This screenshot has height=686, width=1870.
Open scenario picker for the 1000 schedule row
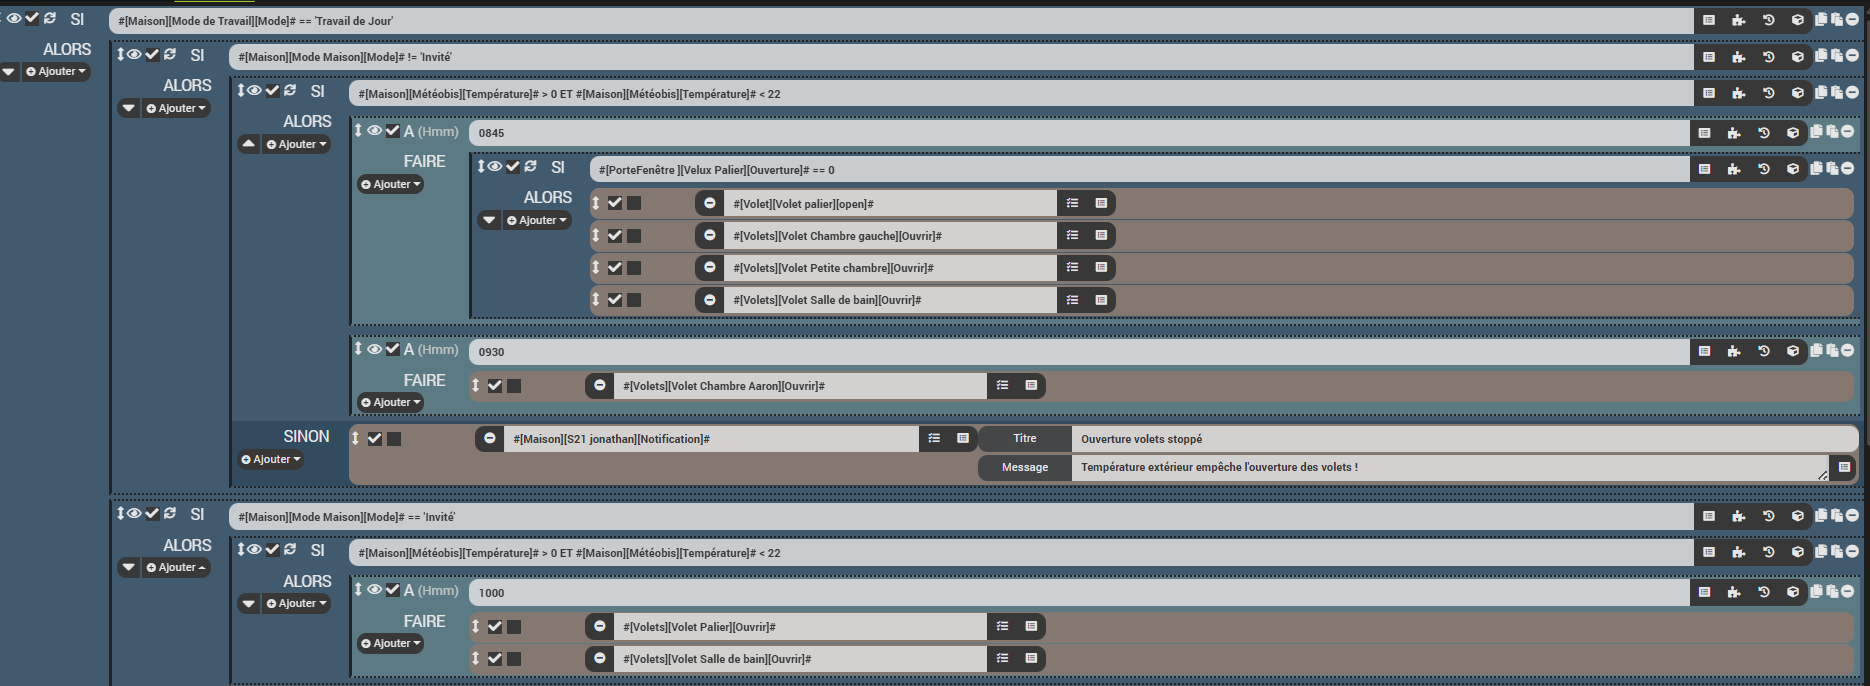(1763, 592)
